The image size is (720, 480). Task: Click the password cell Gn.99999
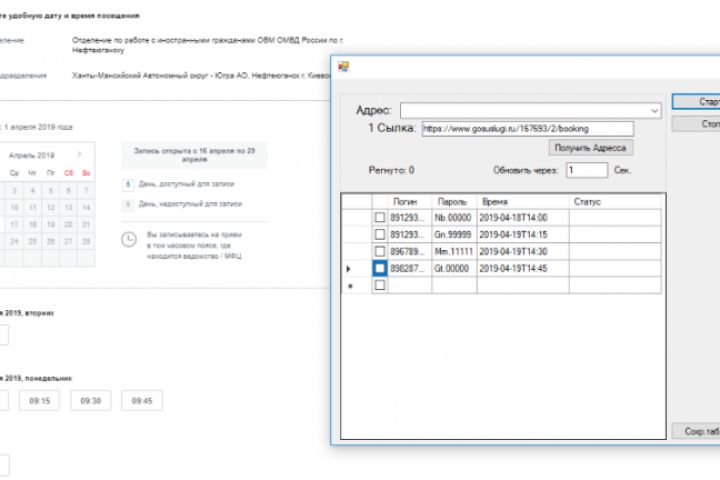(455, 235)
